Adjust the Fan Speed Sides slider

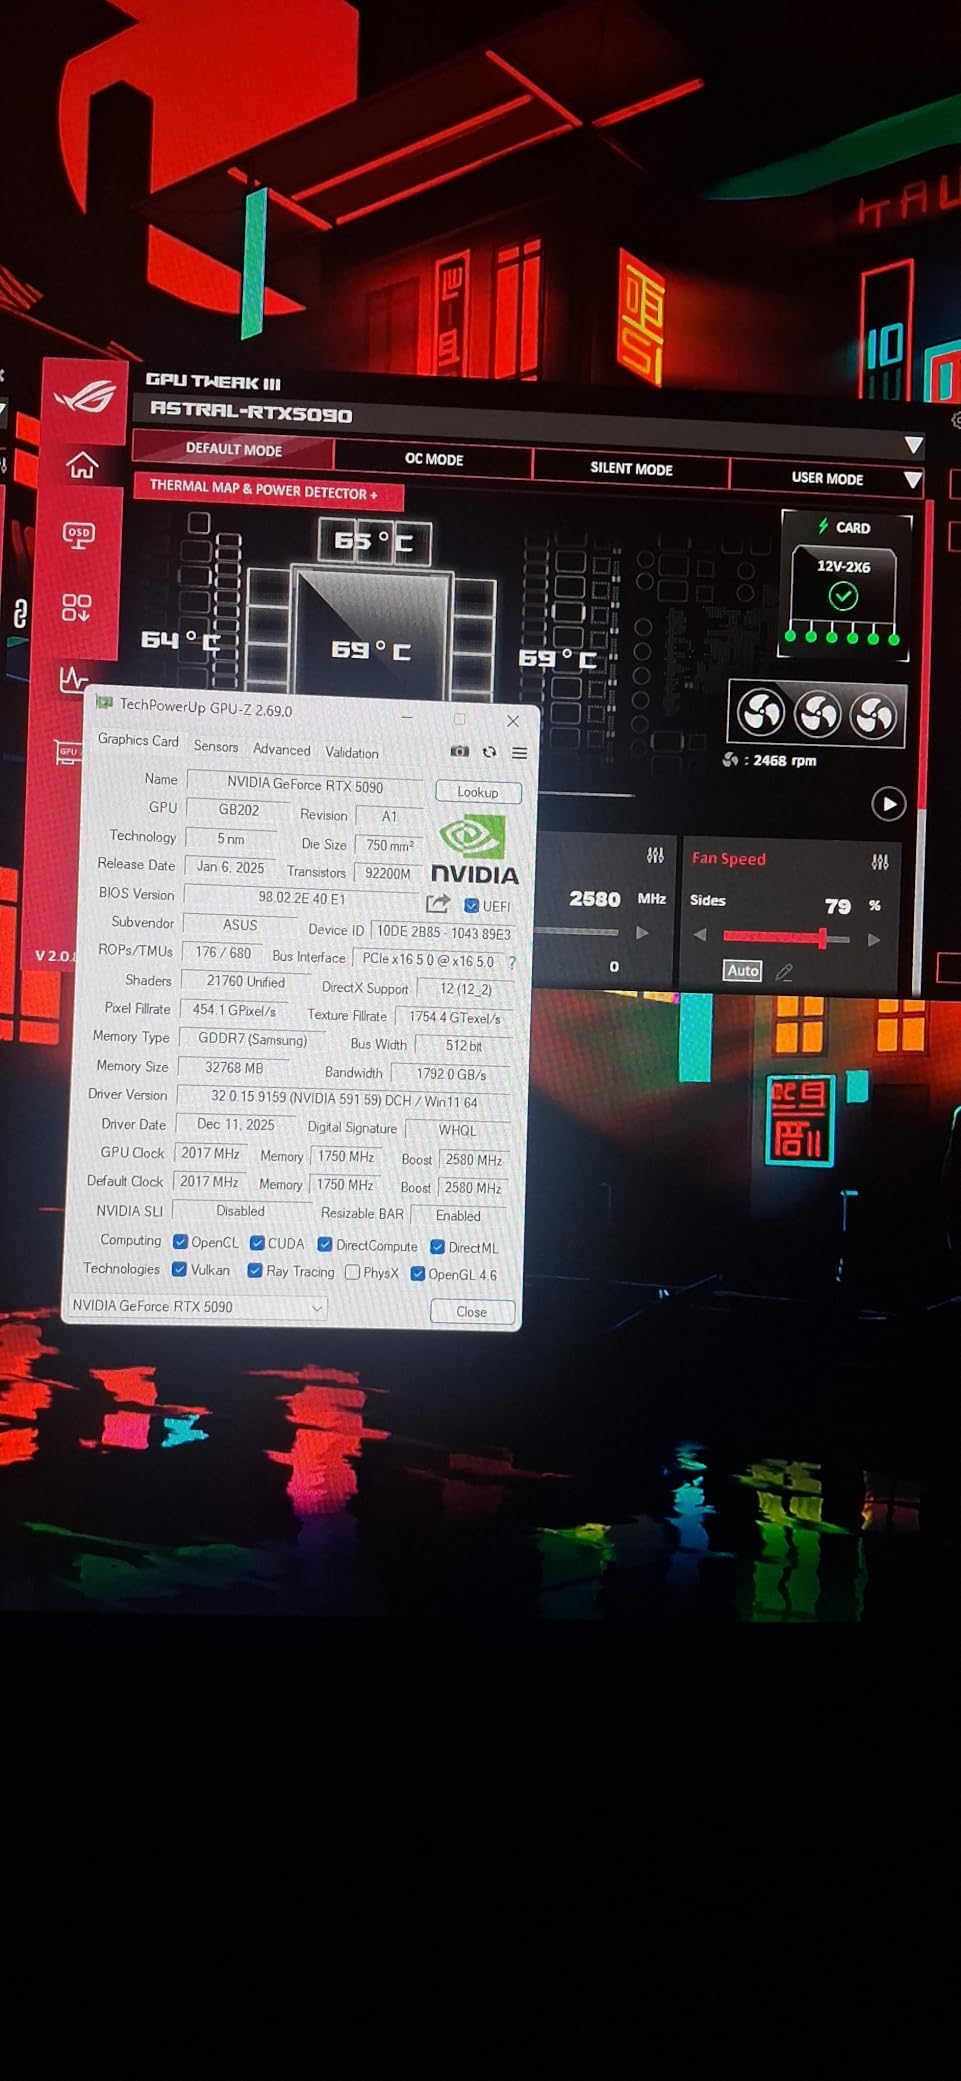coord(786,937)
